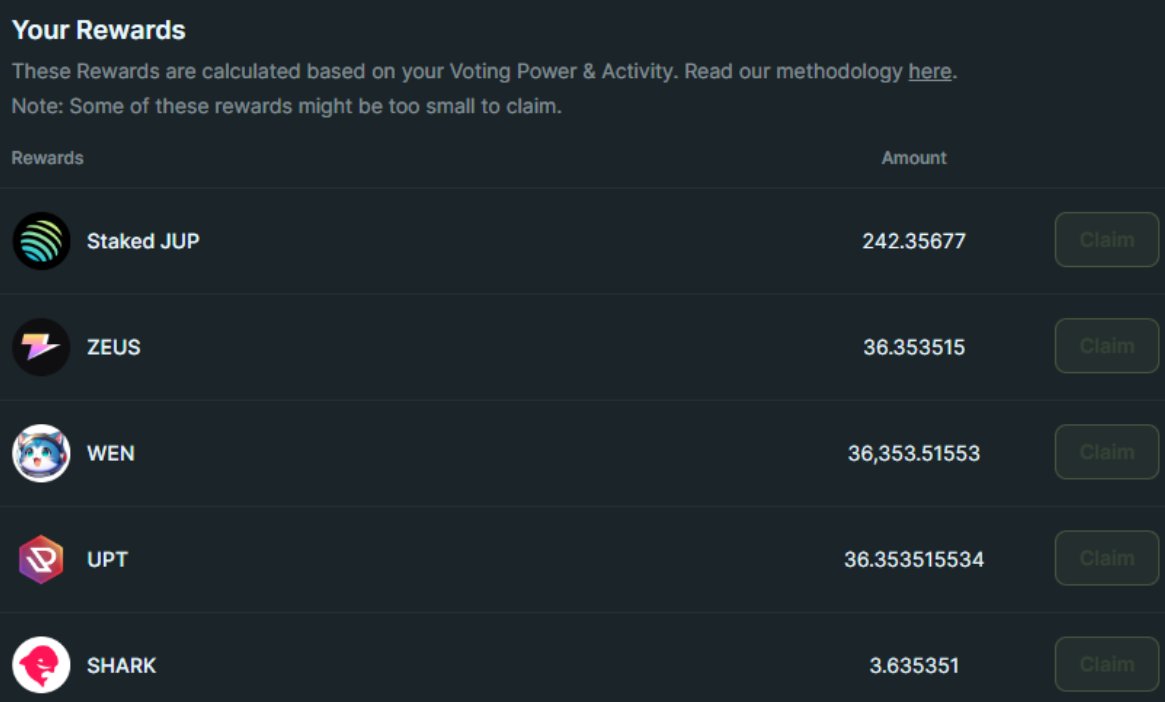This screenshot has width=1165, height=702.
Task: Open the methodology 'here' link
Action: [929, 71]
